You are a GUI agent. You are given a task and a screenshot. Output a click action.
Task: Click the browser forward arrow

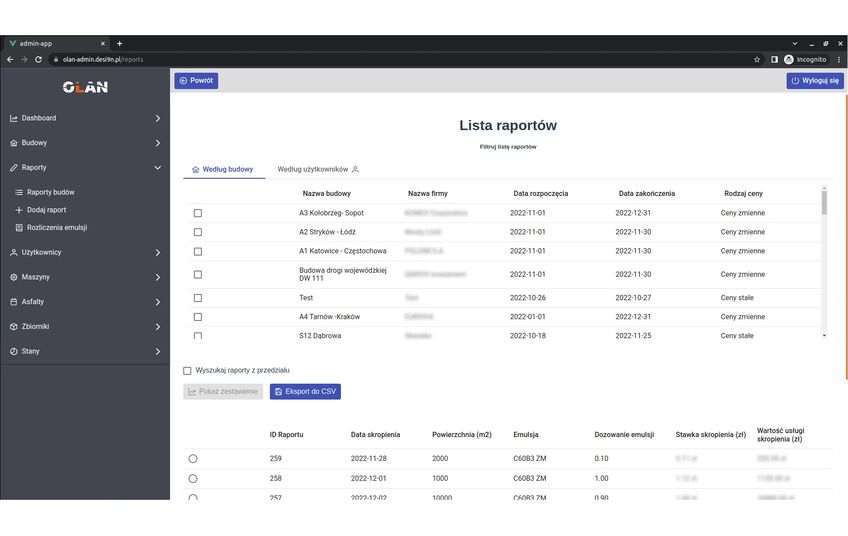coord(24,59)
